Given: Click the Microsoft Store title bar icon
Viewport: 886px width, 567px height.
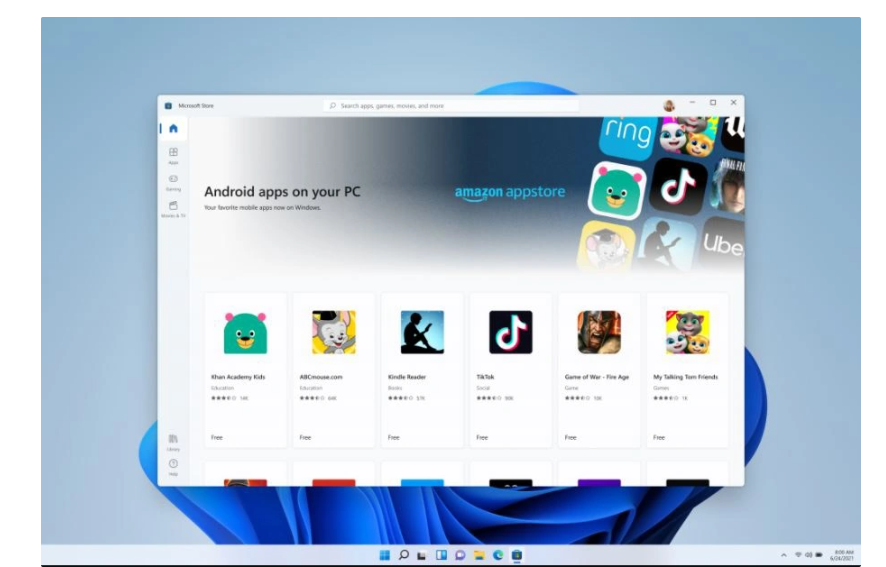Looking at the screenshot, I should [168, 106].
